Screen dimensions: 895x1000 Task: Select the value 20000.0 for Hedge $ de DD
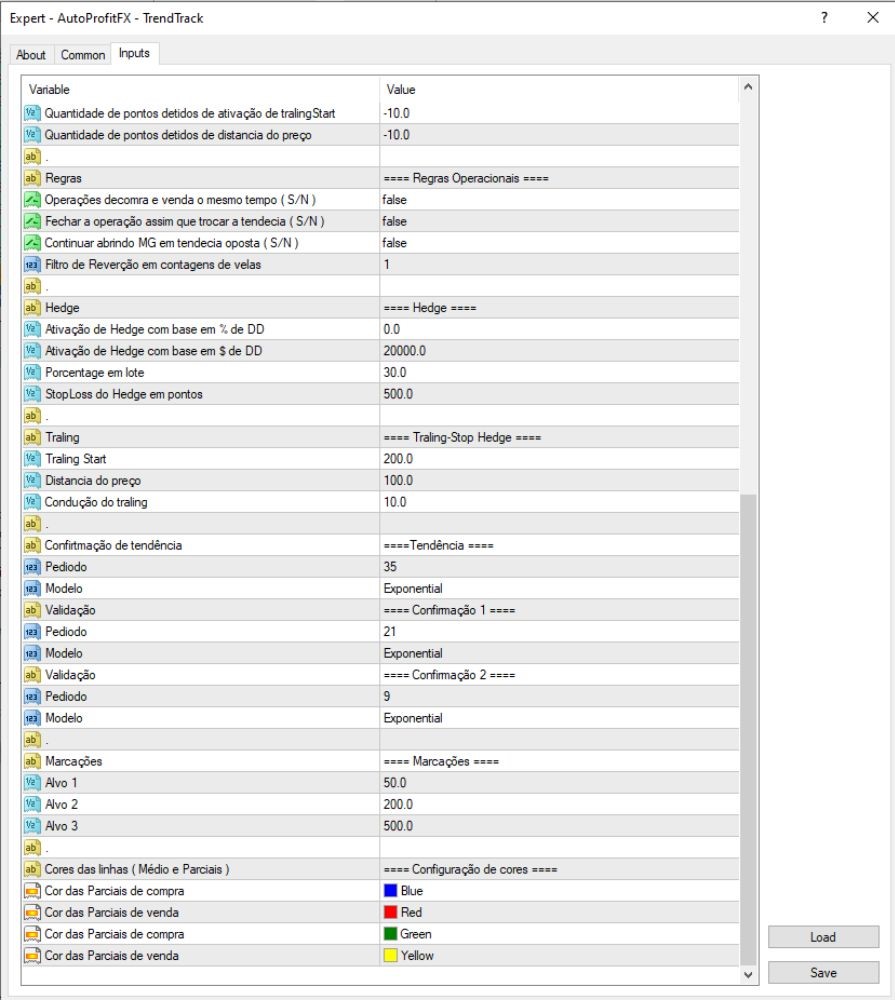point(404,351)
